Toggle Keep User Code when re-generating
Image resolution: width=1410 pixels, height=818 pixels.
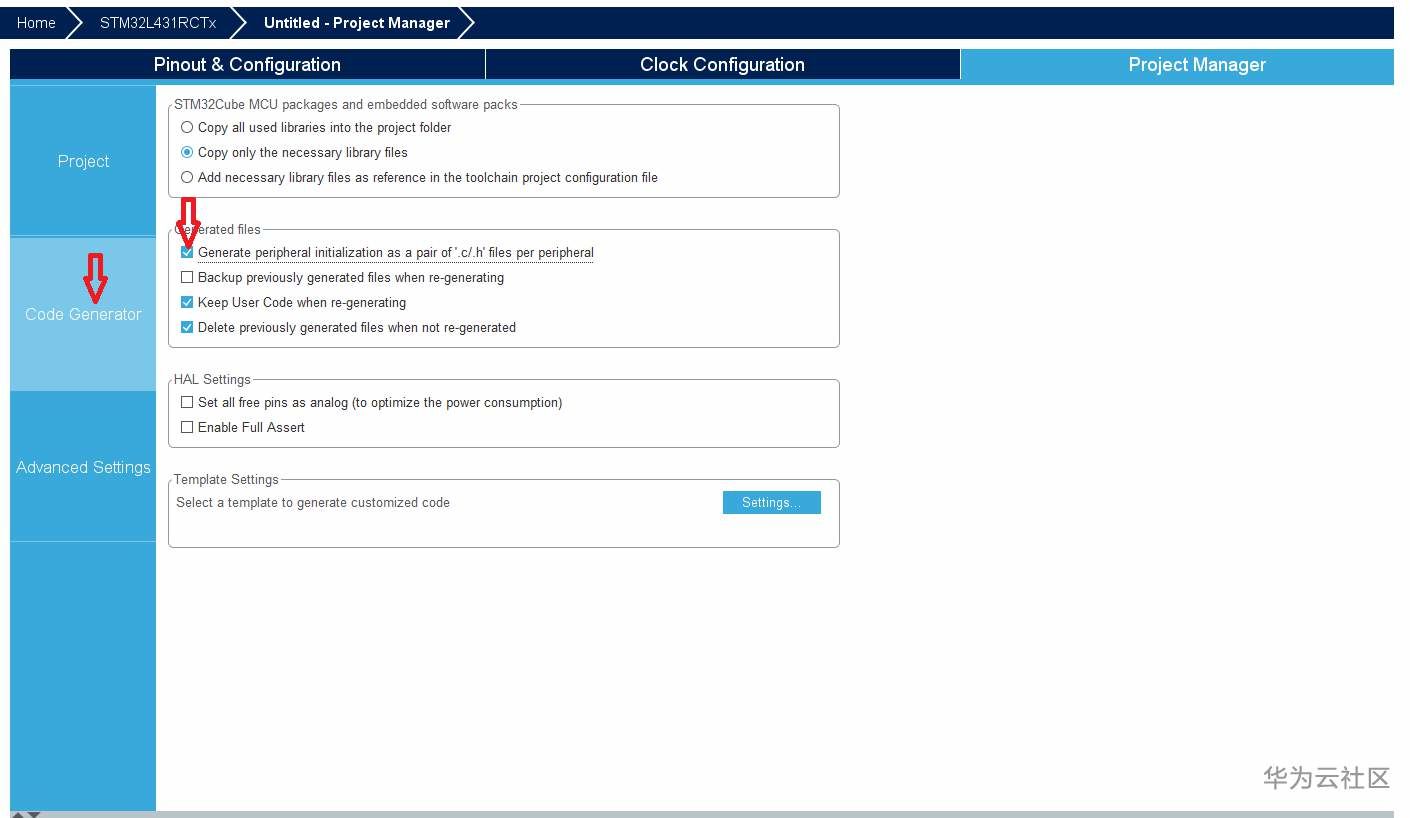coord(187,302)
